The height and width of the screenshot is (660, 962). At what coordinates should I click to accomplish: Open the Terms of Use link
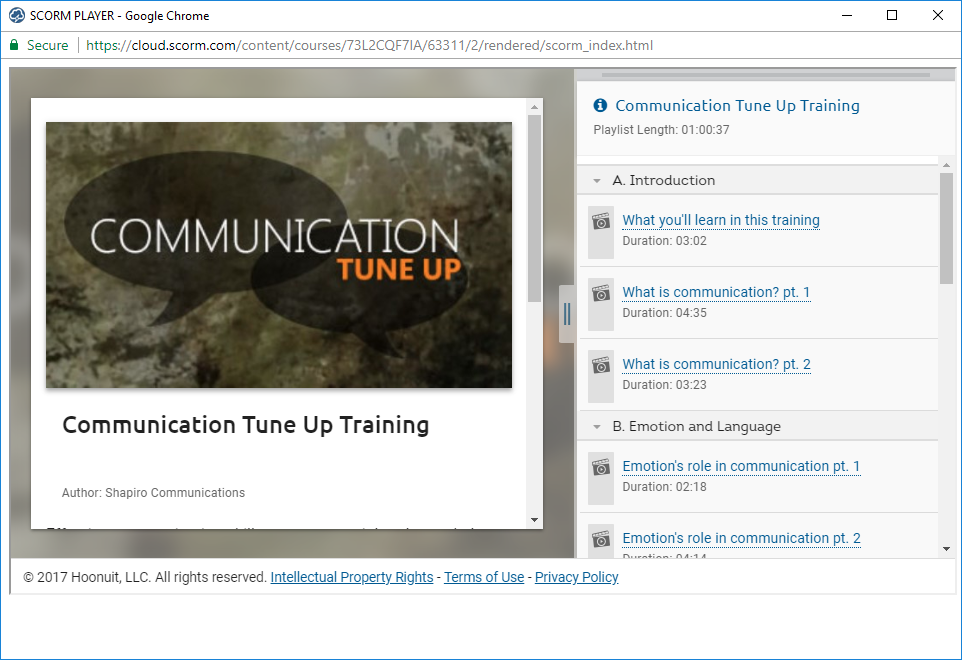click(484, 577)
